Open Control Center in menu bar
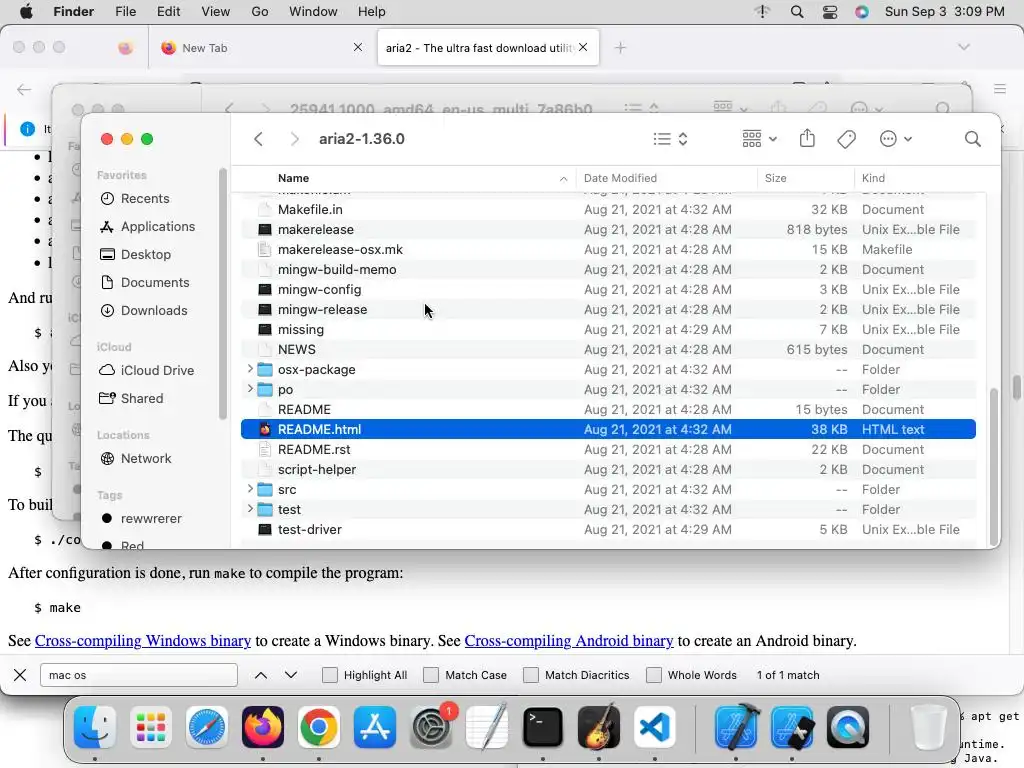The image size is (1024, 768). tap(830, 12)
